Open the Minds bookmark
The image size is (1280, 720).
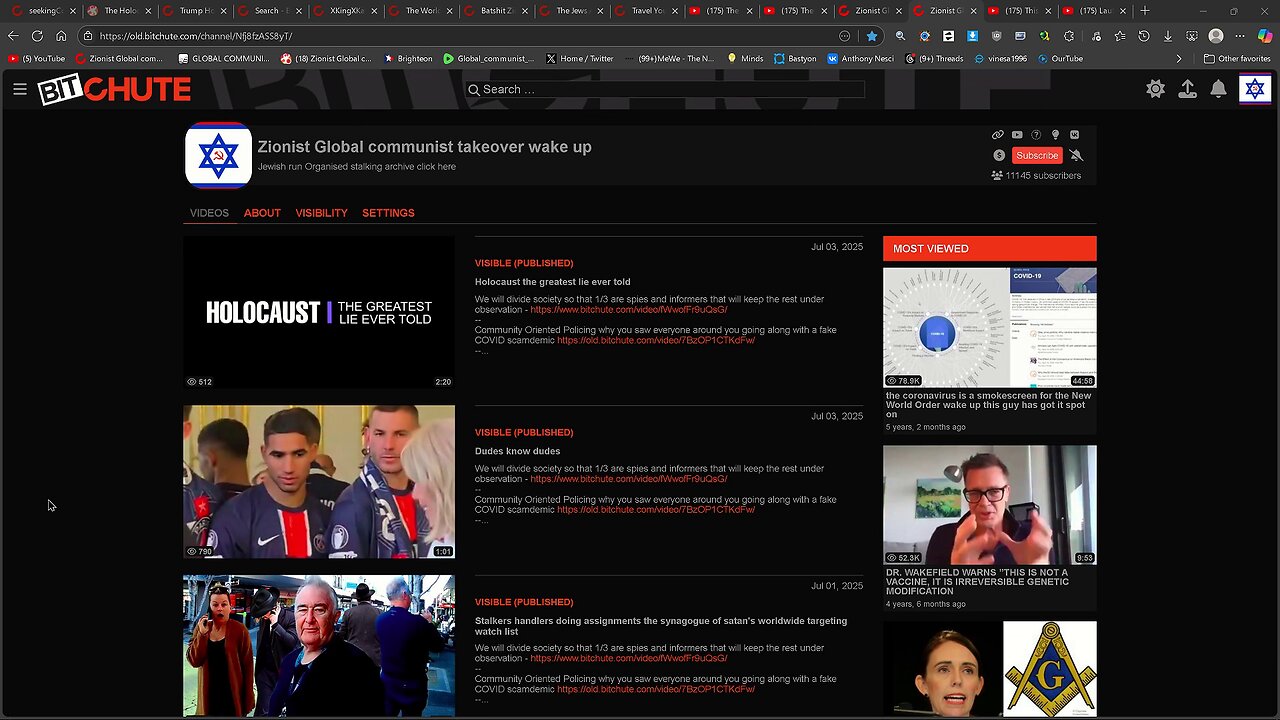(x=745, y=59)
